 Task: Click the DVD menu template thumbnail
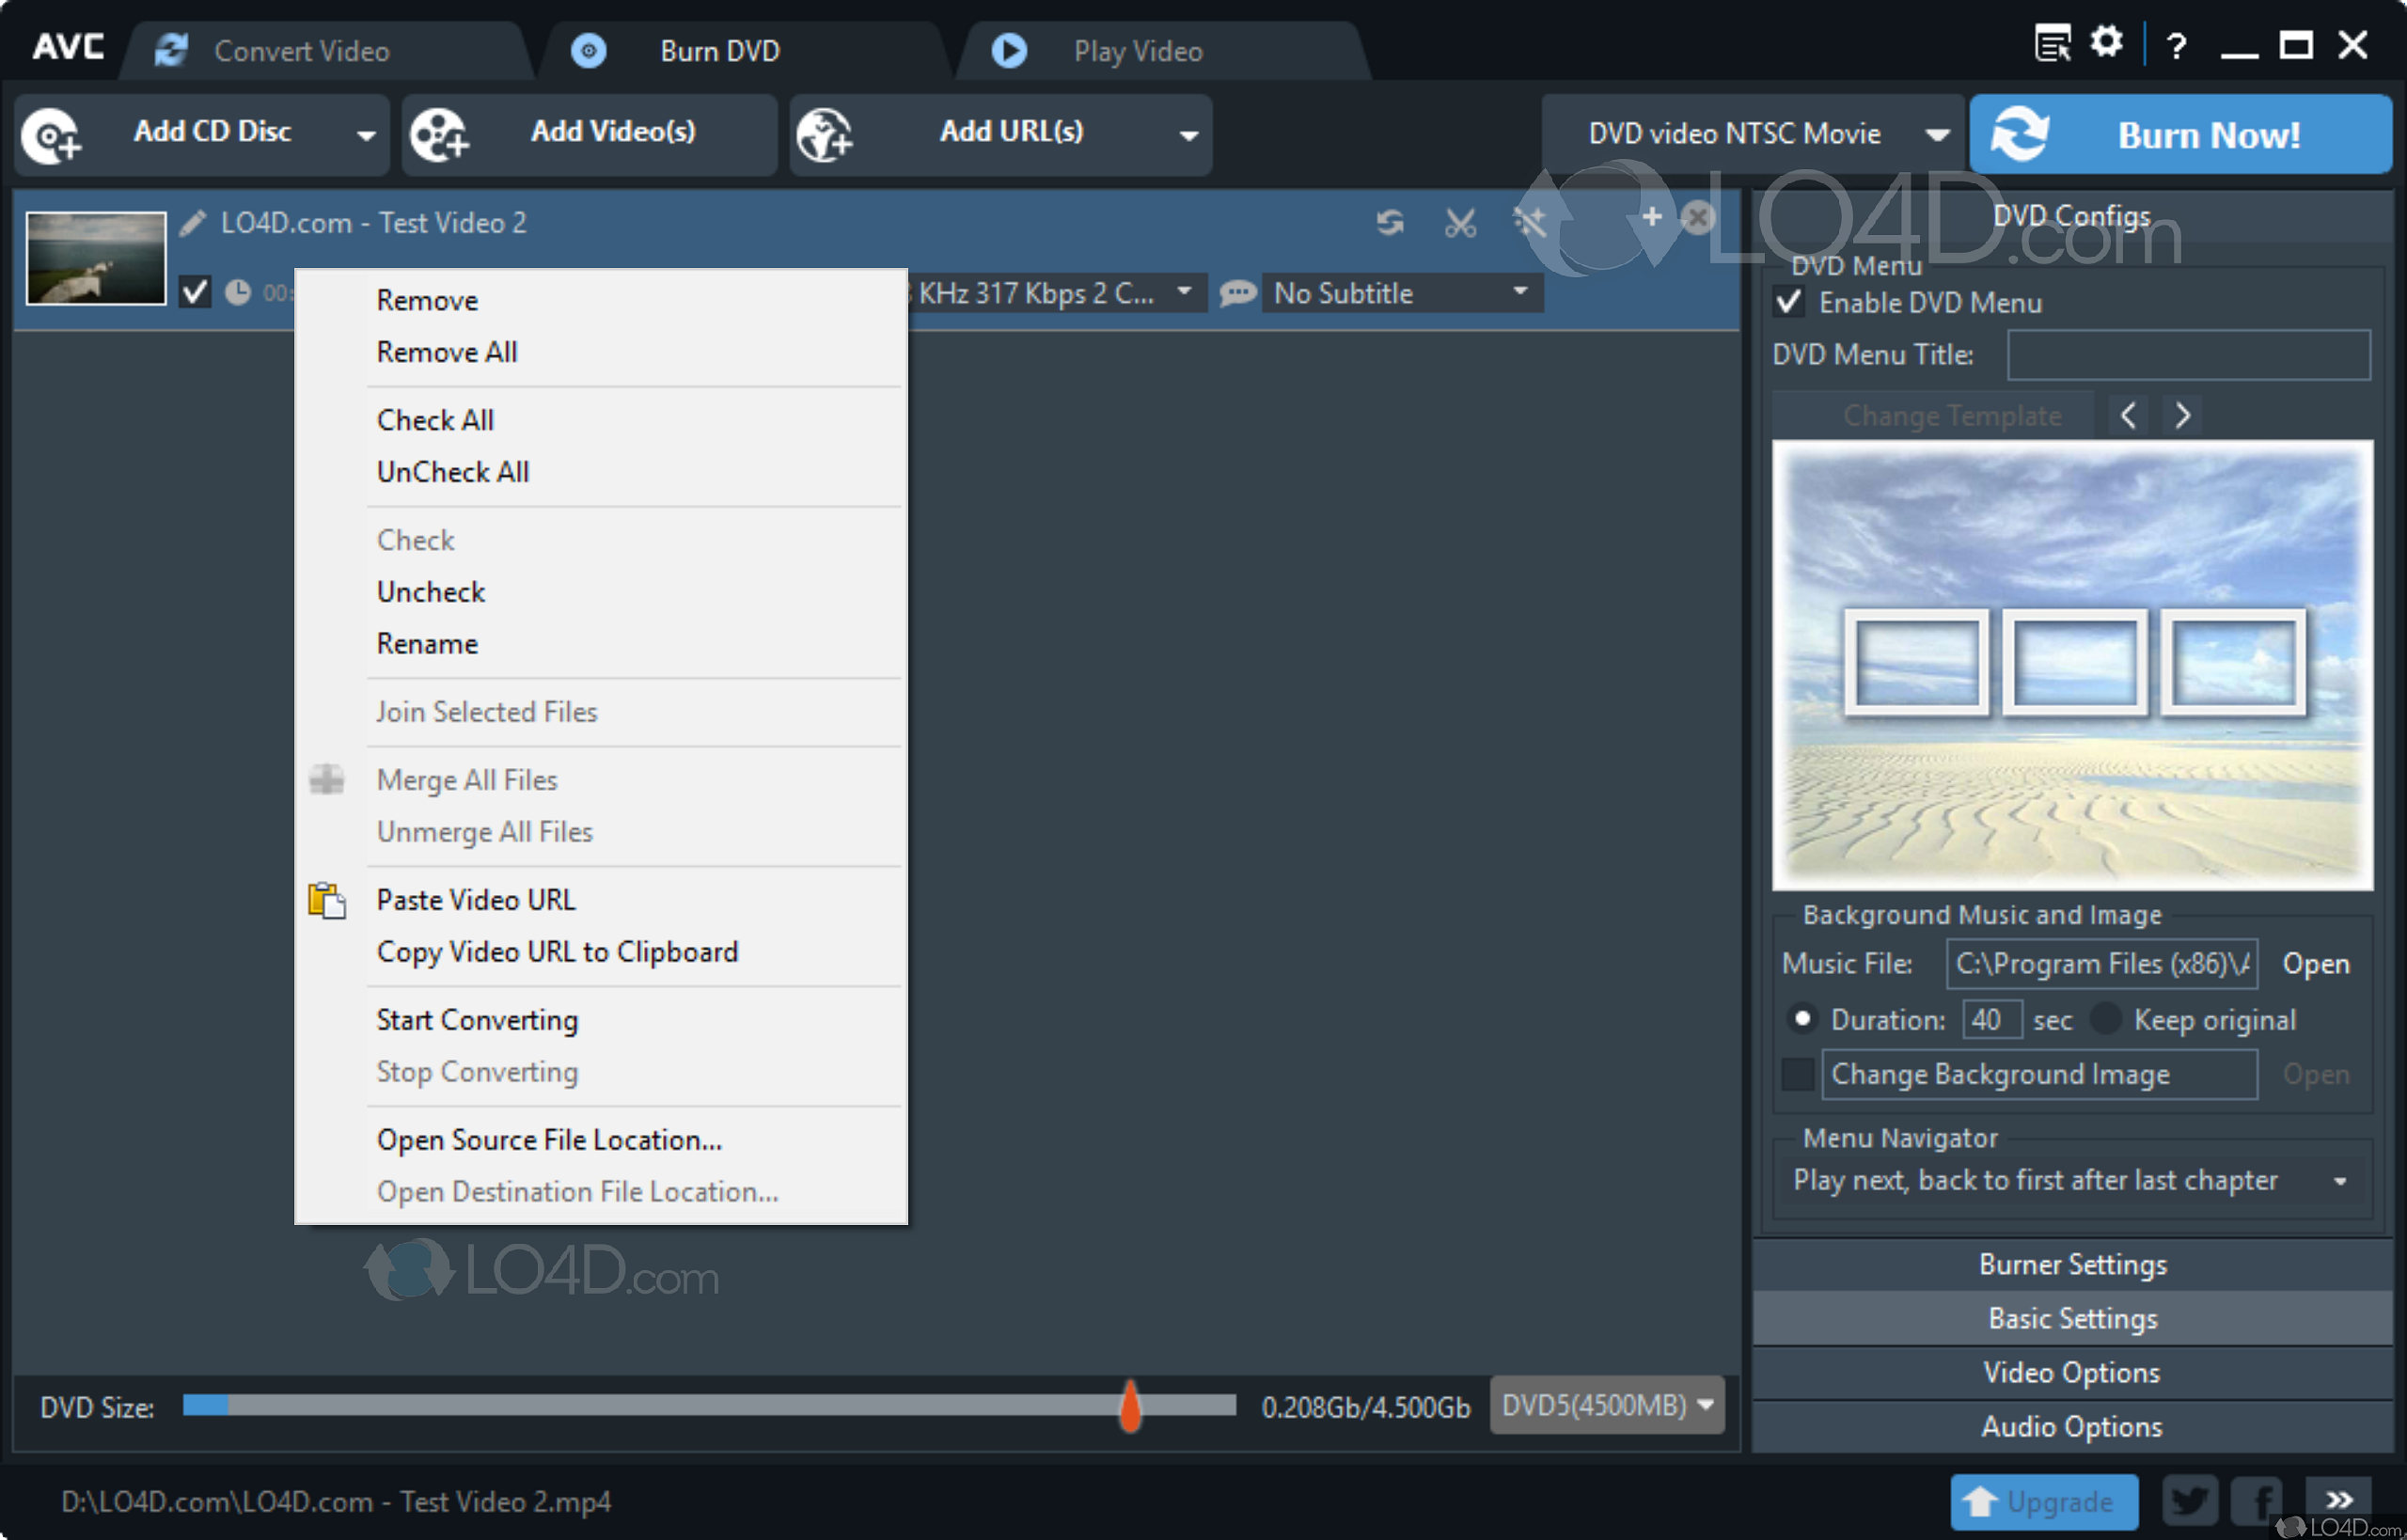2077,668
